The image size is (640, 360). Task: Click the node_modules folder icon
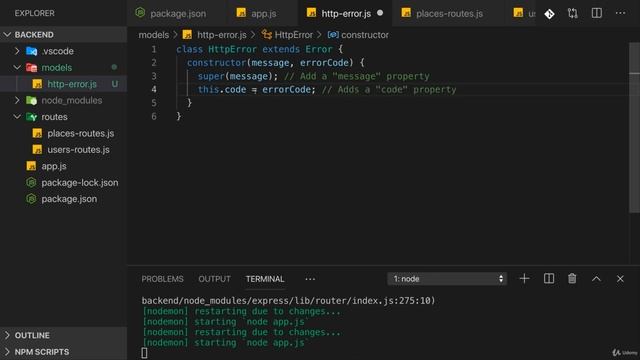point(31,100)
